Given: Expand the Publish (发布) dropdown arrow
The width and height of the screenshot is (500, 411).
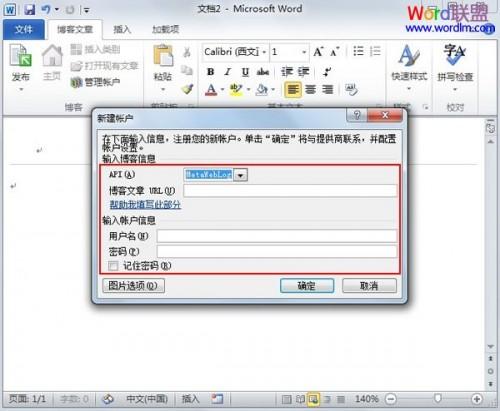Looking at the screenshot, I should tap(21, 89).
